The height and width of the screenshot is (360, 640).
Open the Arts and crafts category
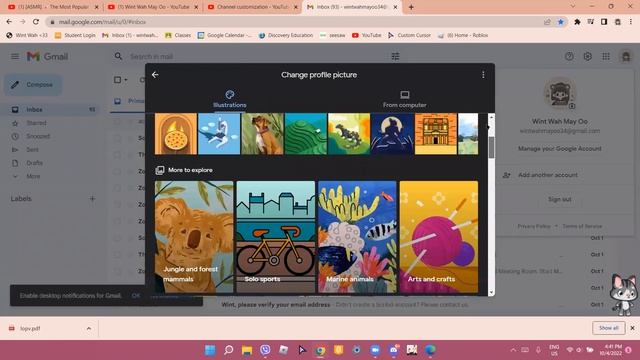pyautogui.click(x=439, y=237)
